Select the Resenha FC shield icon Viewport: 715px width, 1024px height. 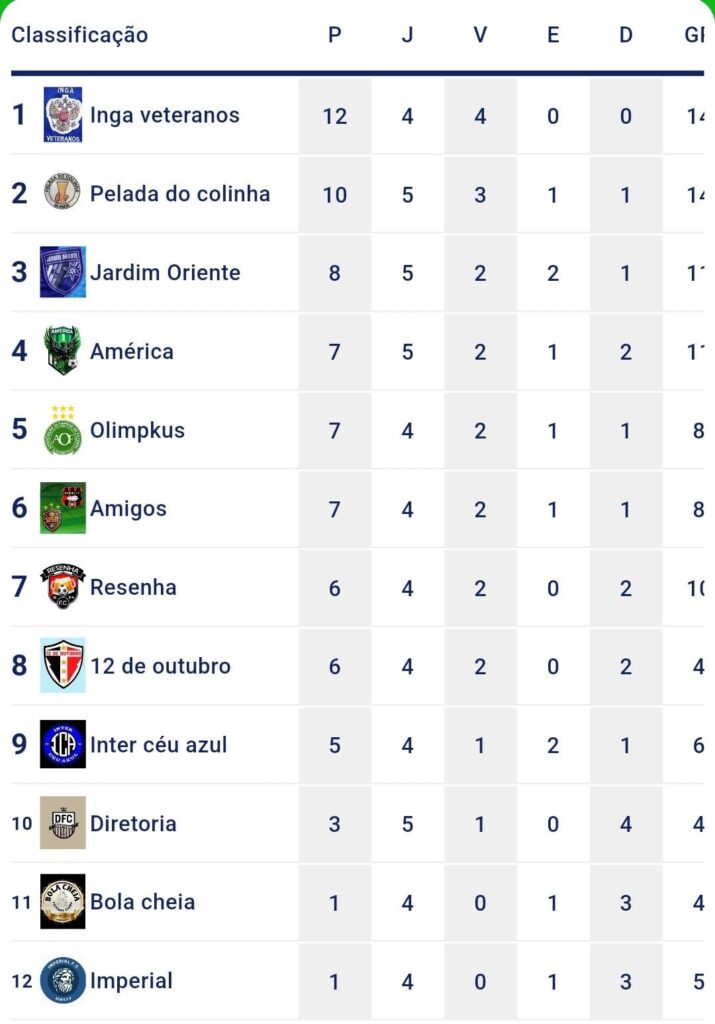[x=63, y=586]
